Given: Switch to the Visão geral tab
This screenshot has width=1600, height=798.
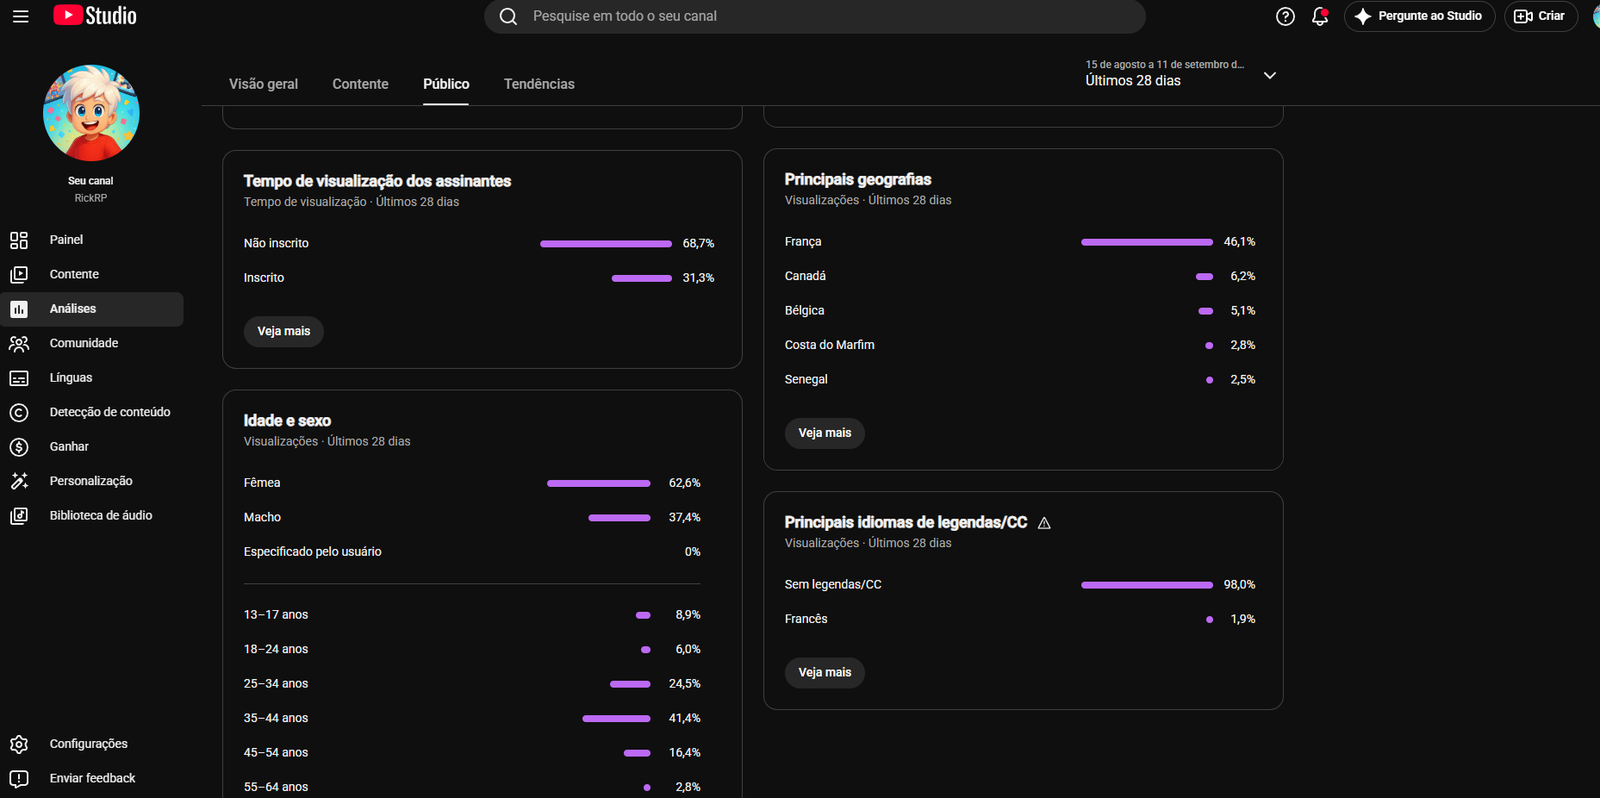Looking at the screenshot, I should (263, 84).
